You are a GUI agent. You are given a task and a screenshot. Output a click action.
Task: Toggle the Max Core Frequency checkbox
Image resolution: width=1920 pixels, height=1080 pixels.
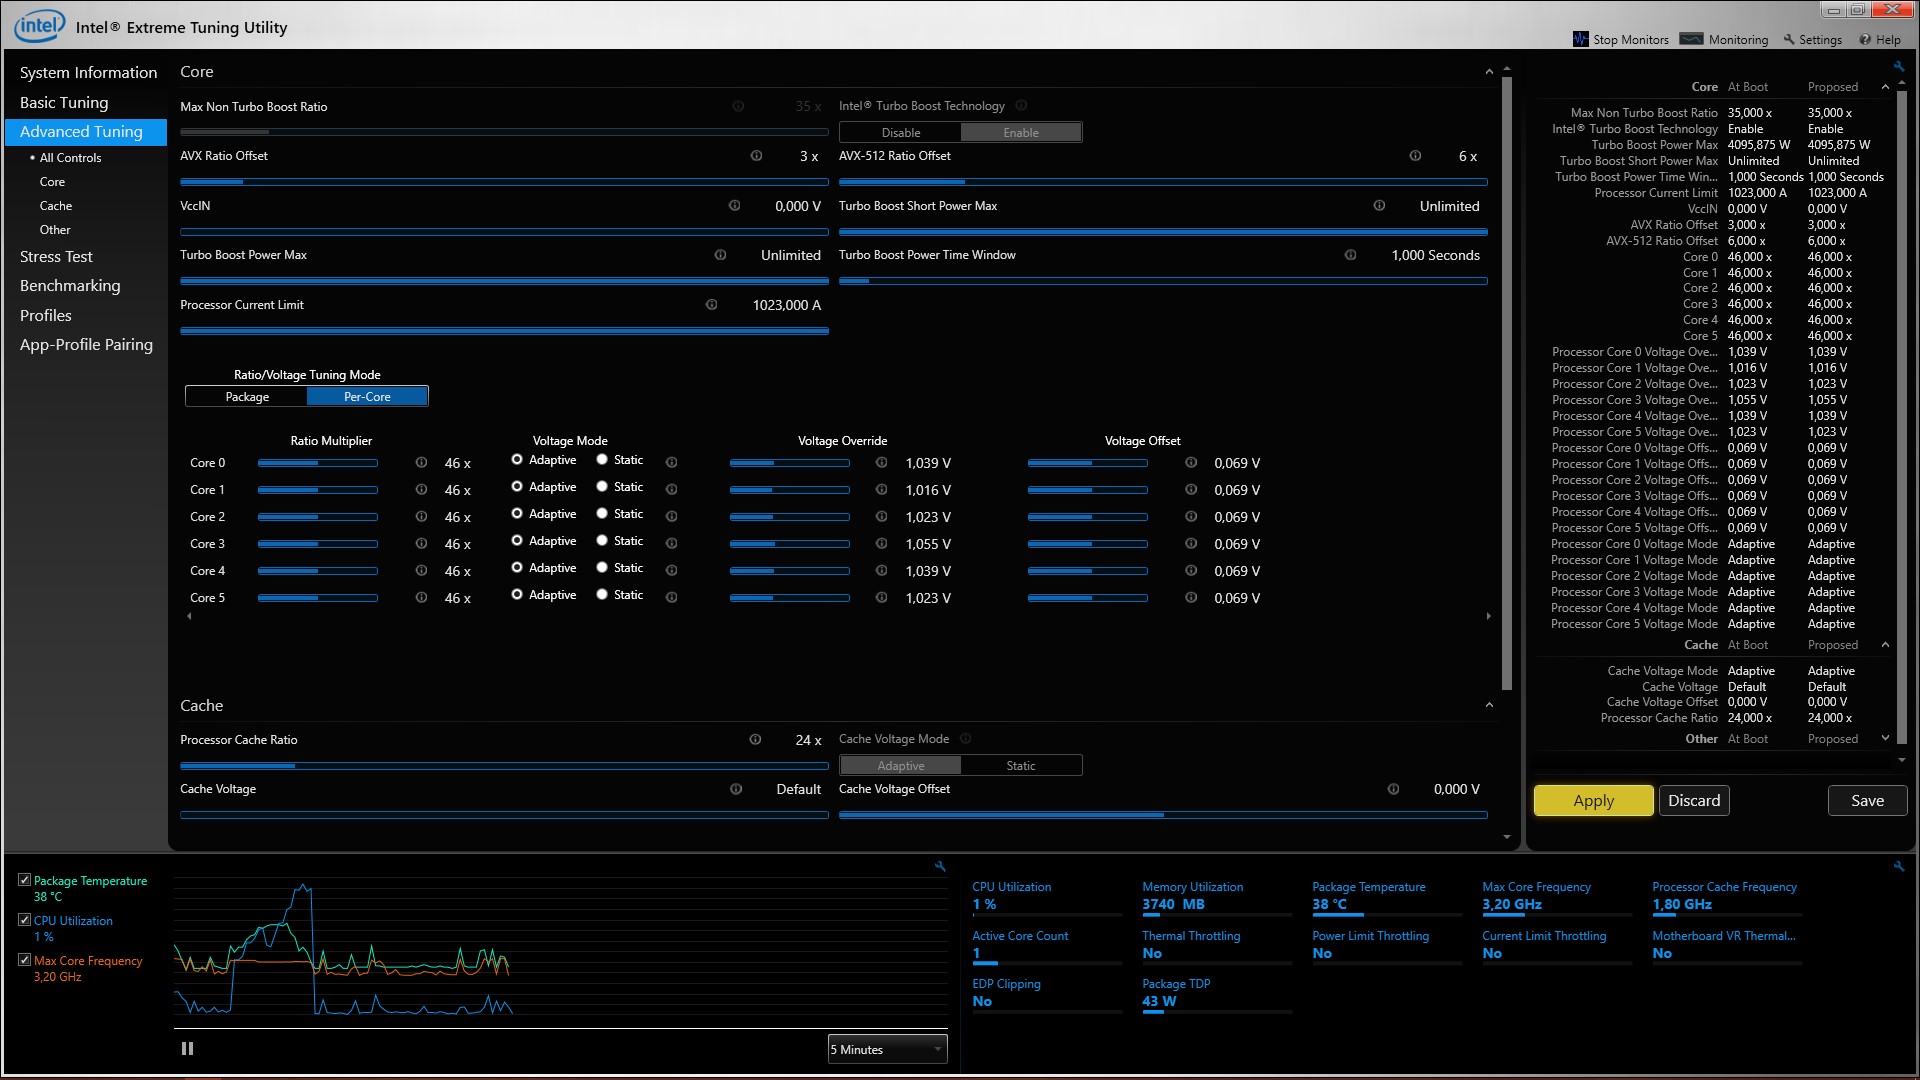coord(25,960)
